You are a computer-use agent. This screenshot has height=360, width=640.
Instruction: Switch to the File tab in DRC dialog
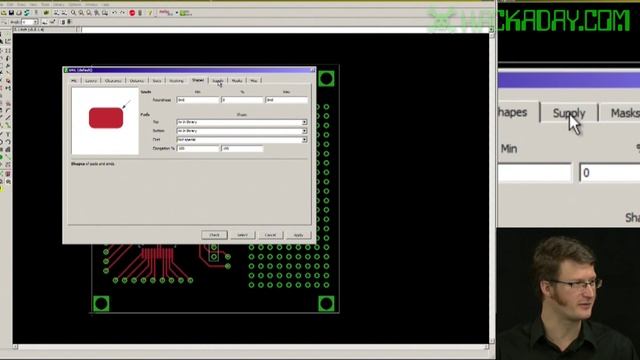[x=74, y=81]
